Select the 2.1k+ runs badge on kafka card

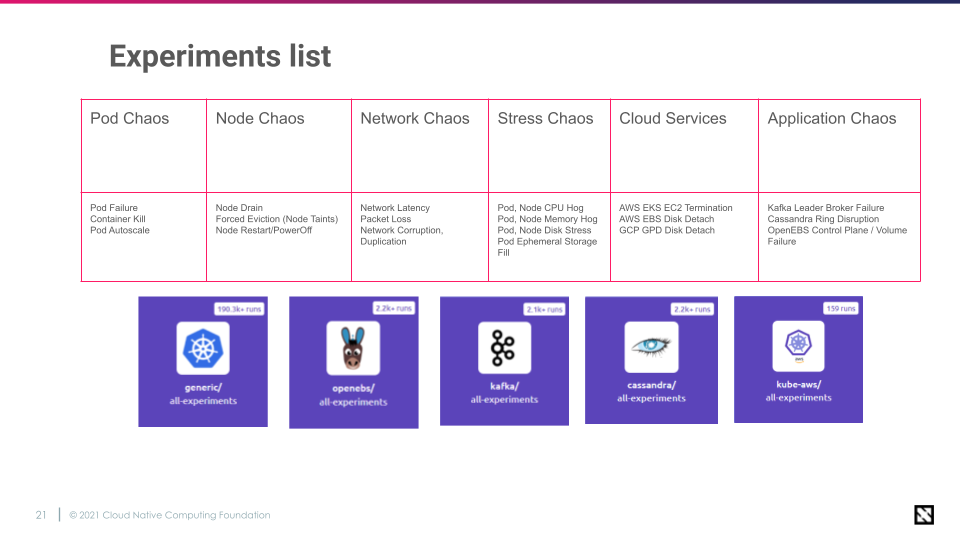[544, 309]
